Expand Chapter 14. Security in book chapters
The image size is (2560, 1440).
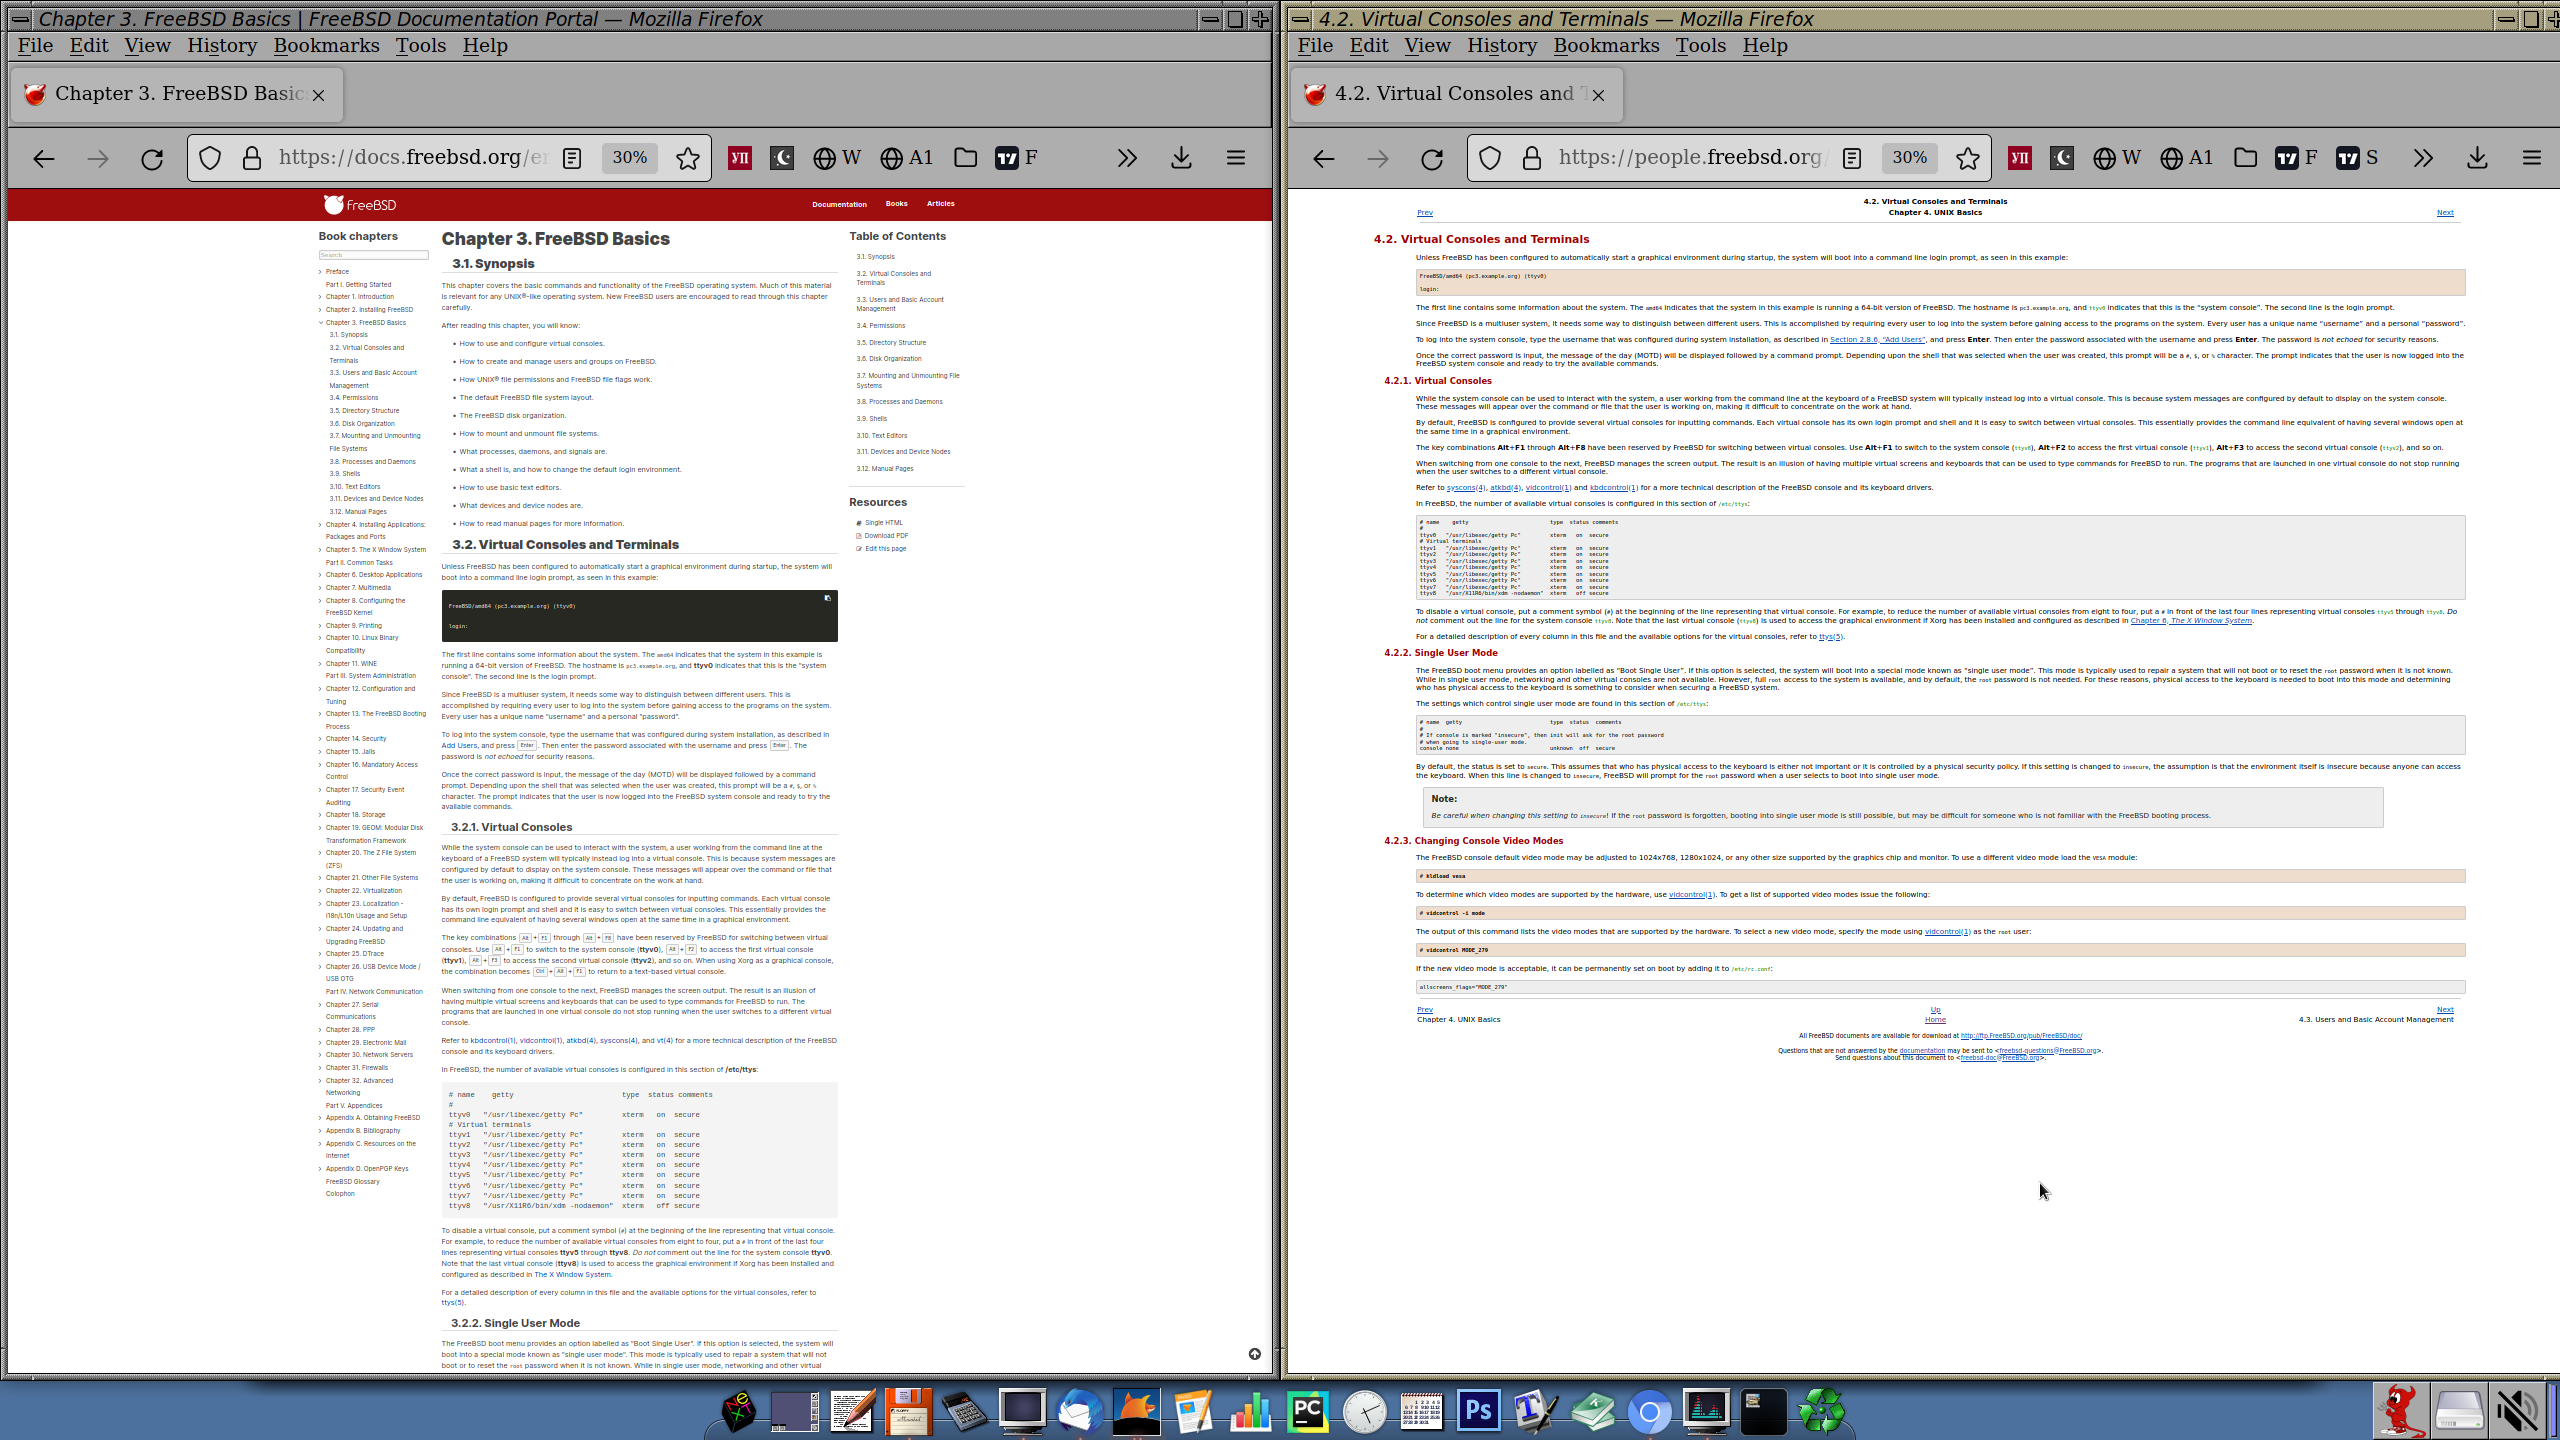[x=320, y=739]
